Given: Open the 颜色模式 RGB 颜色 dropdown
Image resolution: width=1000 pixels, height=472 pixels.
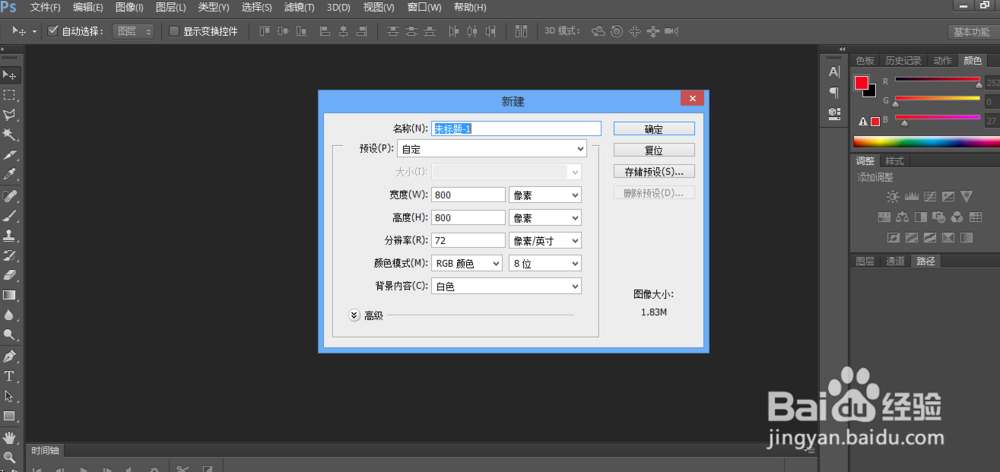Looking at the screenshot, I should (467, 263).
